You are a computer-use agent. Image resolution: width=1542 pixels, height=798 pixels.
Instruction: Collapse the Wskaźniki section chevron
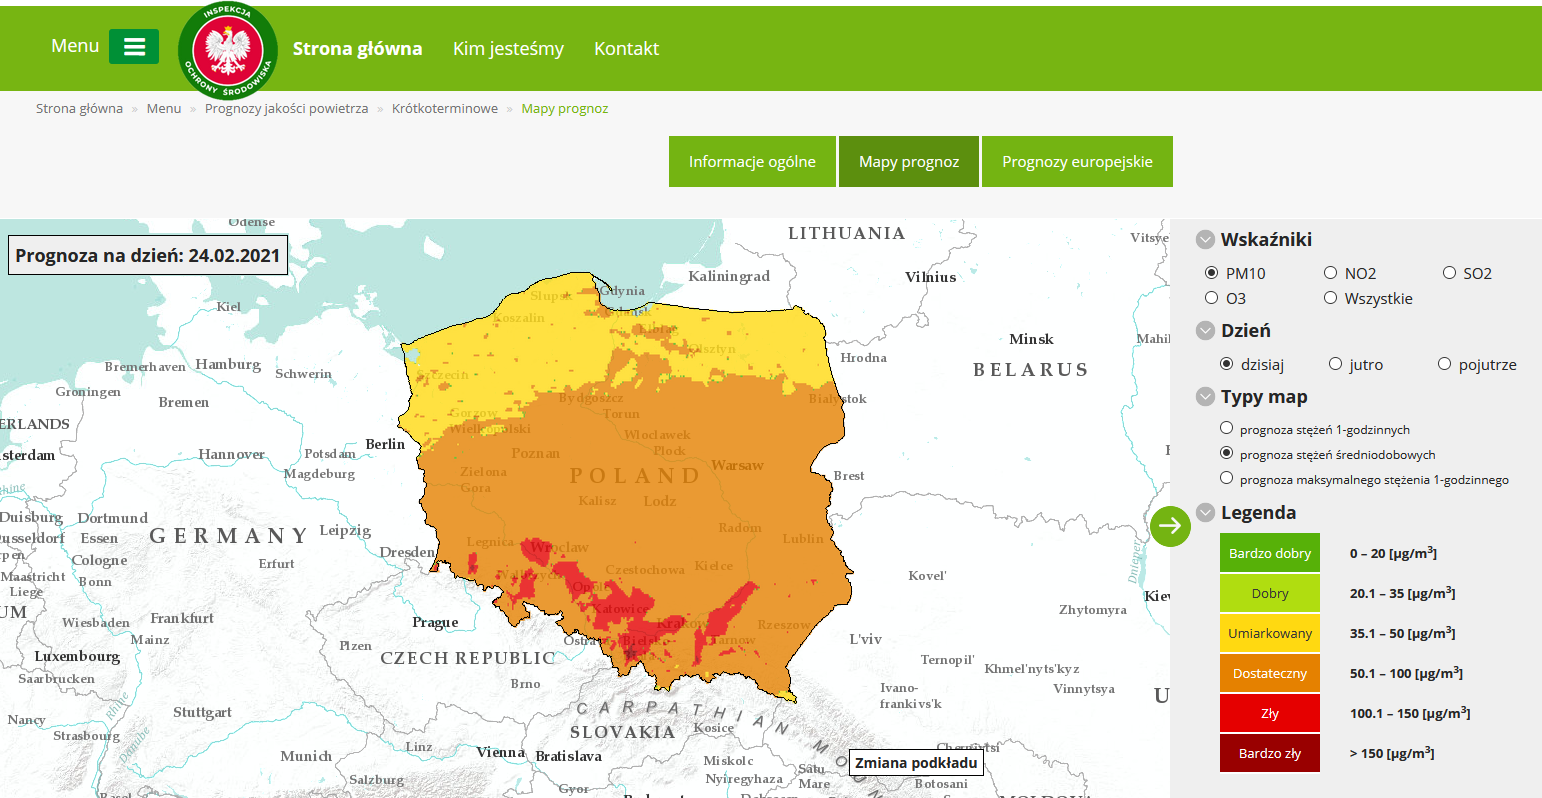pyautogui.click(x=1205, y=240)
